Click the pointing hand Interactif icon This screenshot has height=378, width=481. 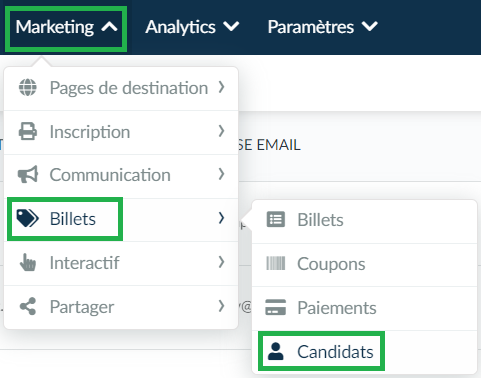(x=28, y=262)
